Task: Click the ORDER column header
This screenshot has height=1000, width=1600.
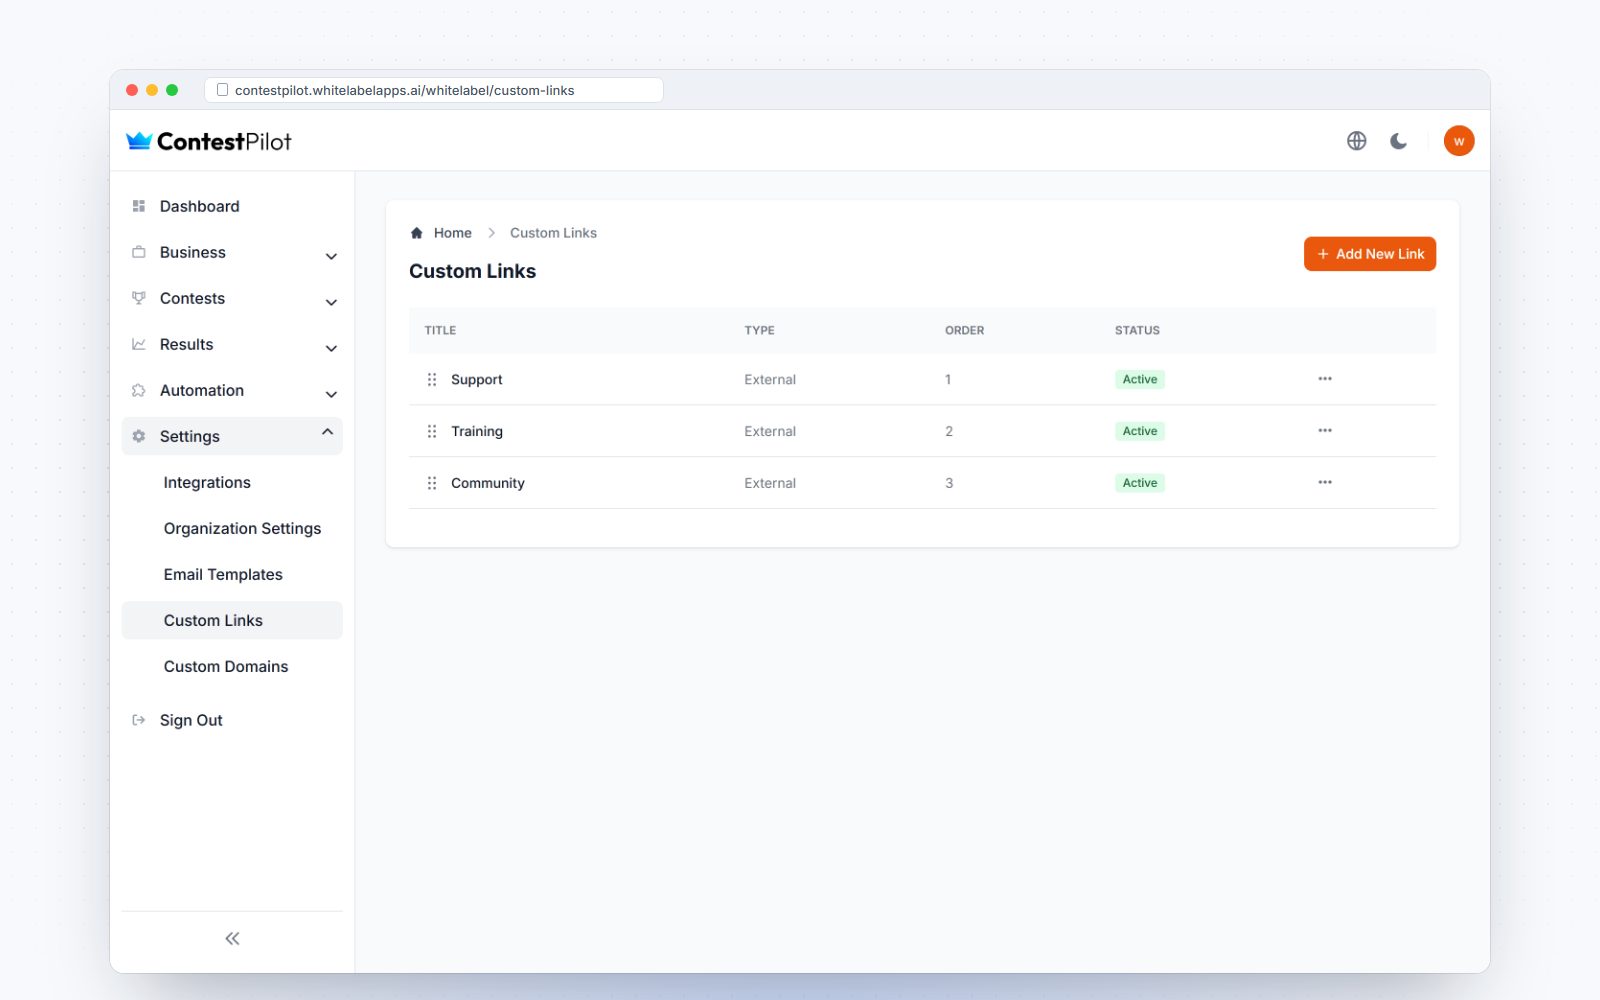Action: pos(964,330)
